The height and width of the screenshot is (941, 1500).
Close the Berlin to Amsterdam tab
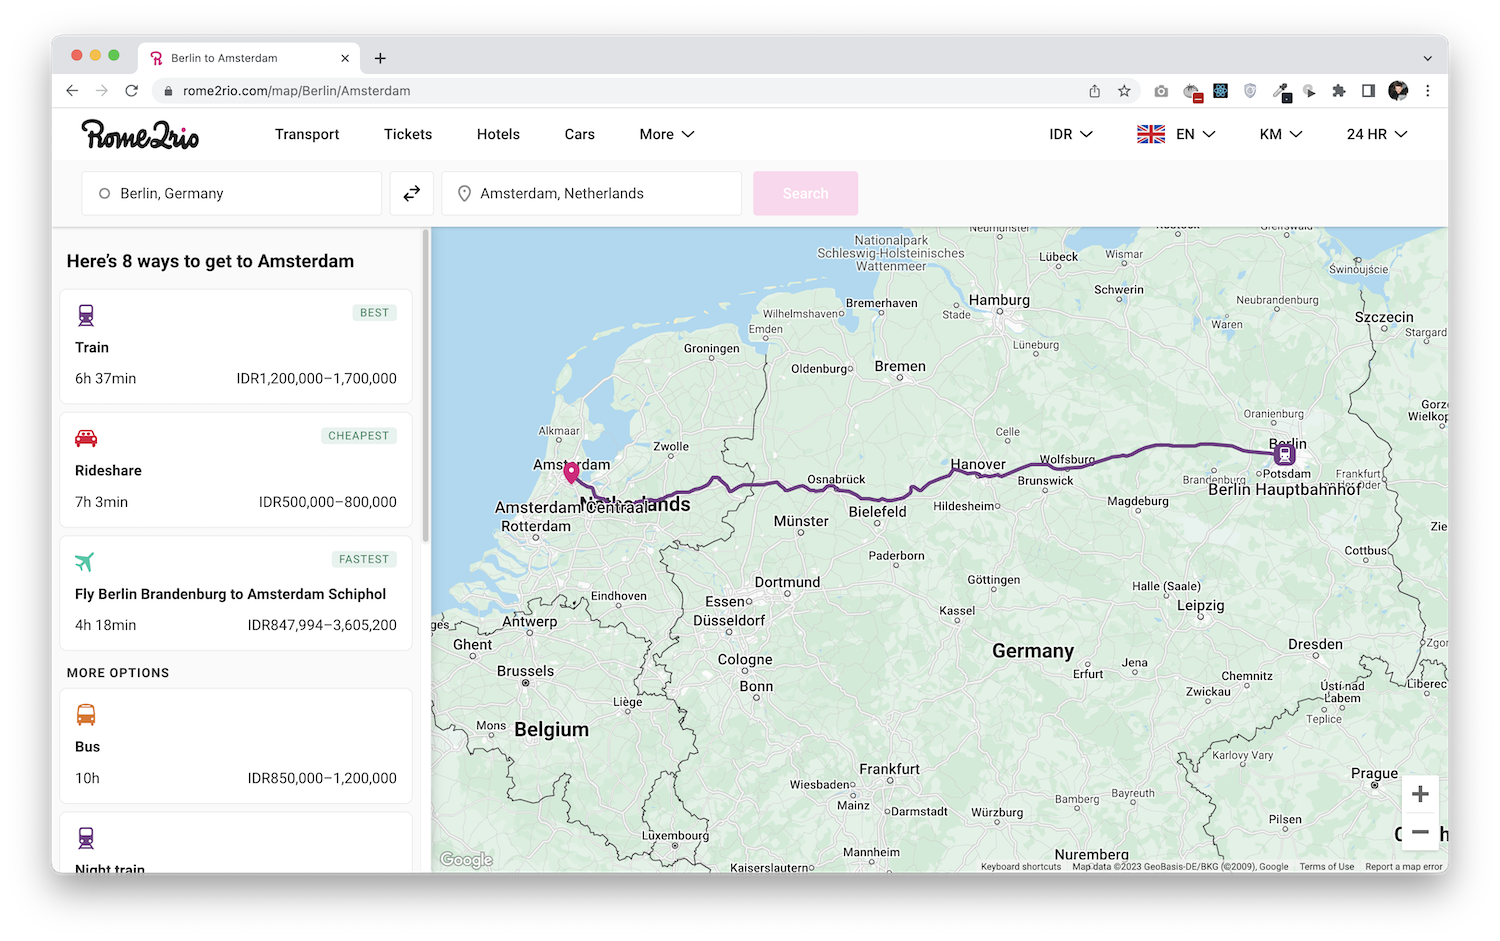pyautogui.click(x=345, y=58)
